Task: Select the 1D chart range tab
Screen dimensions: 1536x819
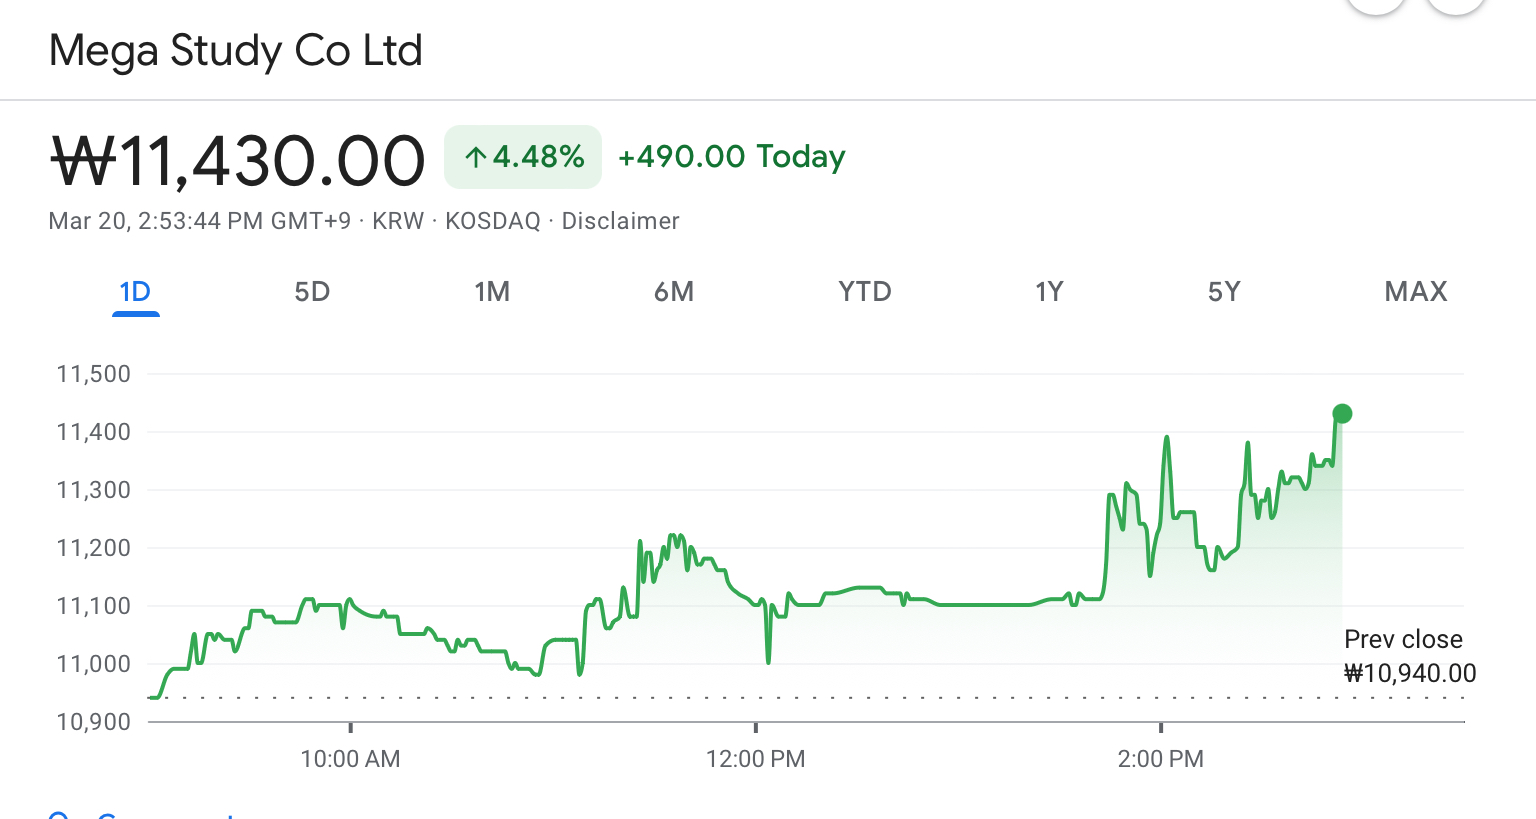Action: click(x=135, y=292)
